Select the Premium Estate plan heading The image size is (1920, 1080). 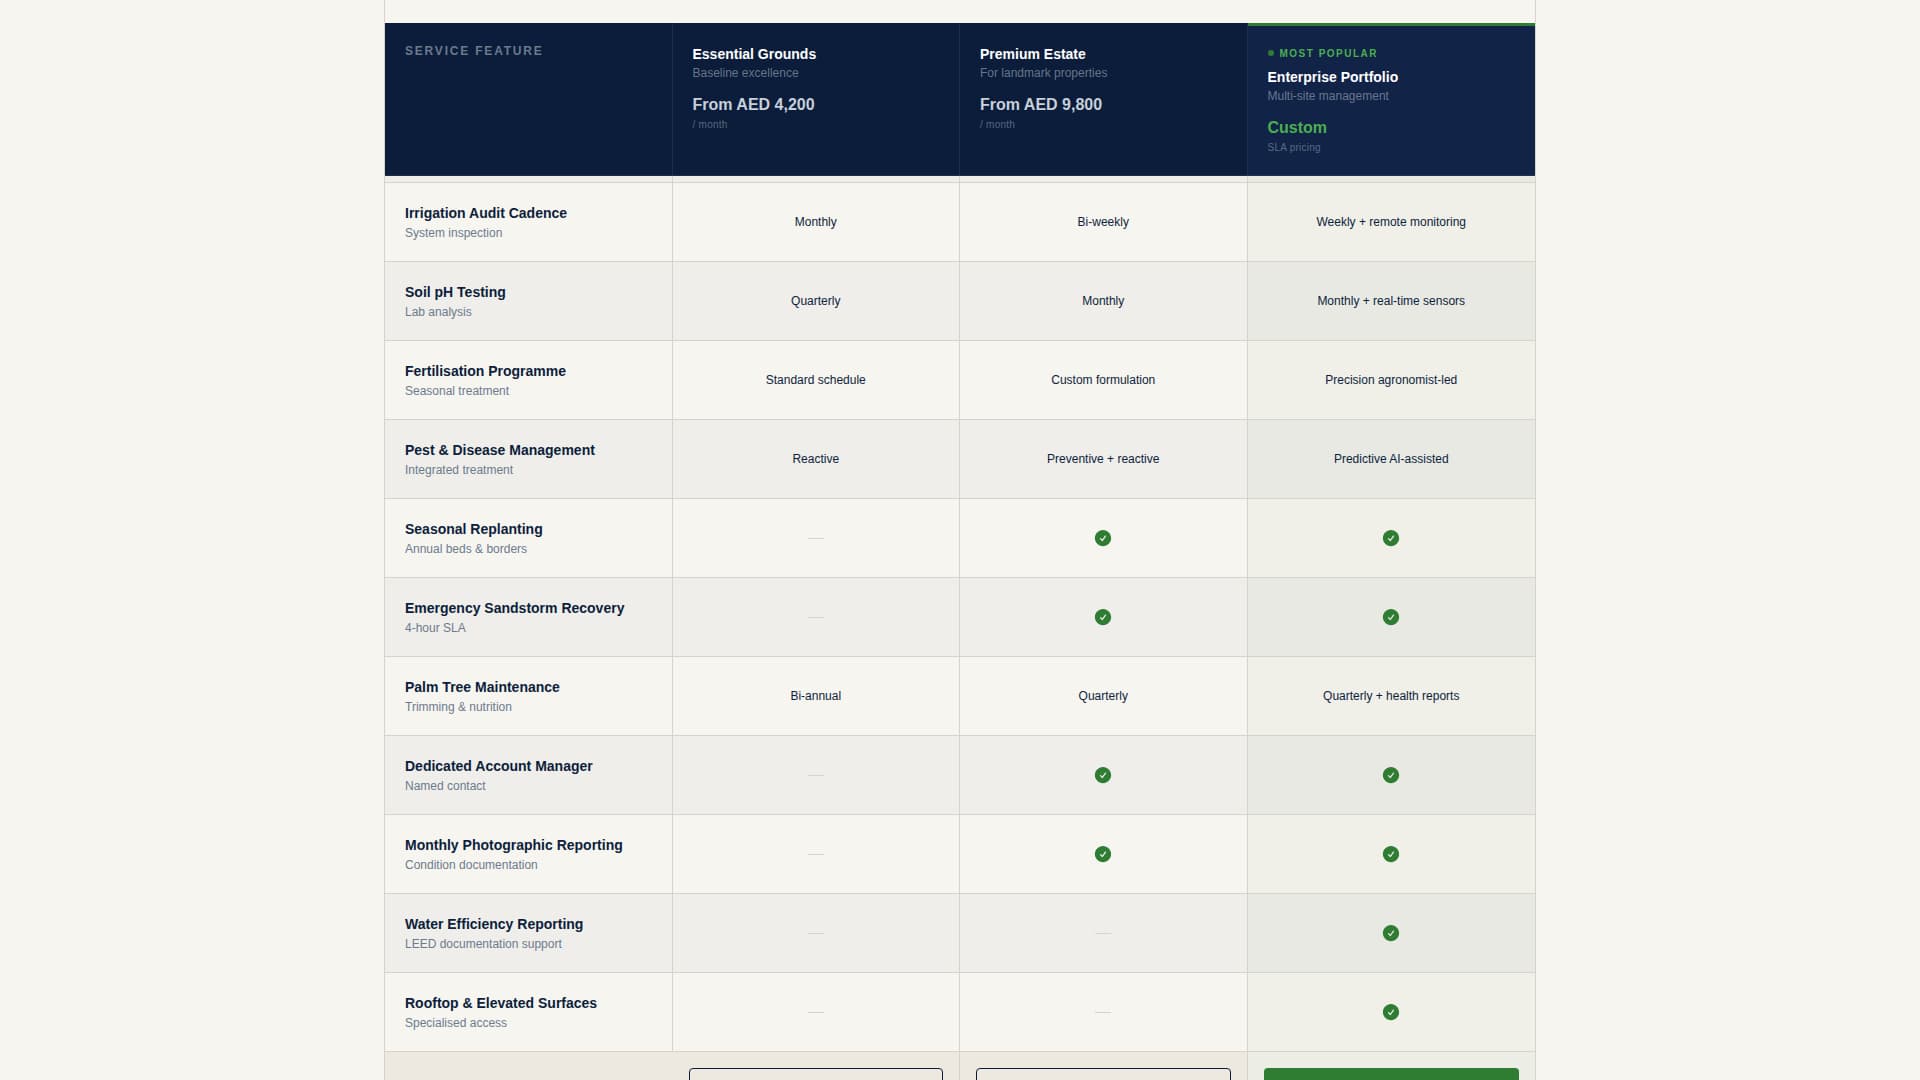click(x=1032, y=54)
